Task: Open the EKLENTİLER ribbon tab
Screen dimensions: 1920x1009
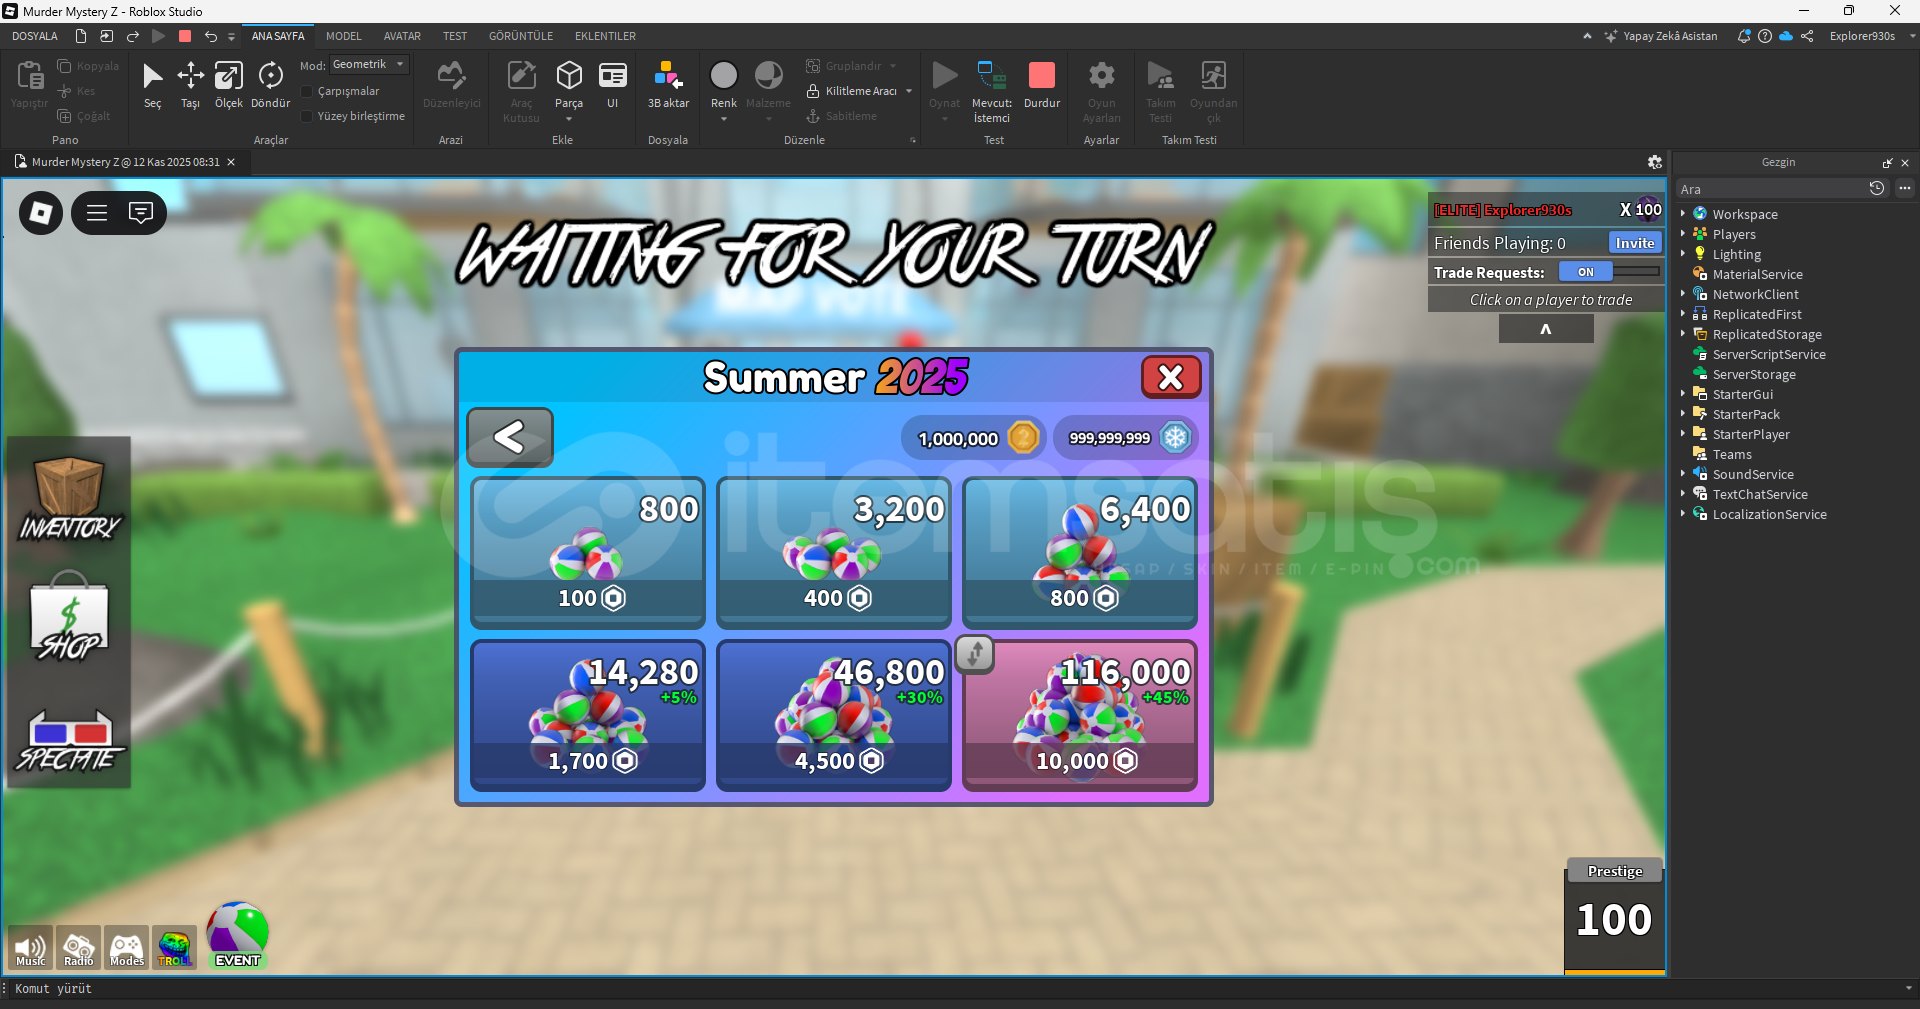Action: (x=605, y=36)
